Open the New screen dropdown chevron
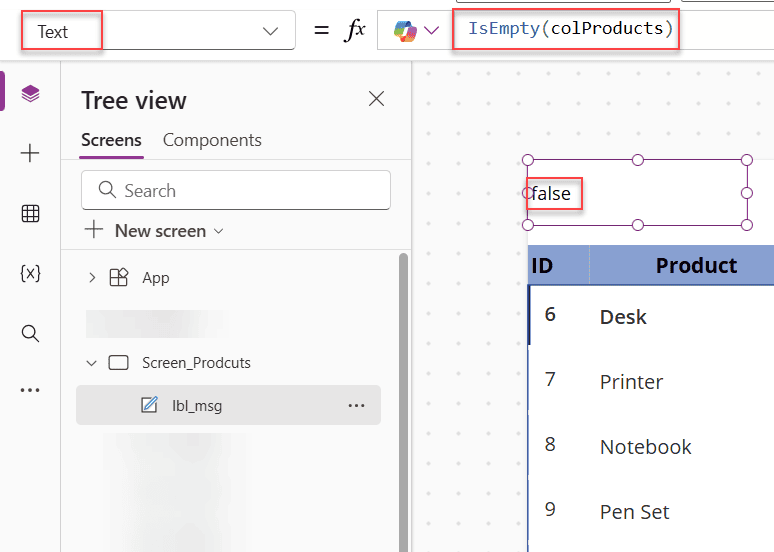The height and width of the screenshot is (552, 774). click(219, 231)
